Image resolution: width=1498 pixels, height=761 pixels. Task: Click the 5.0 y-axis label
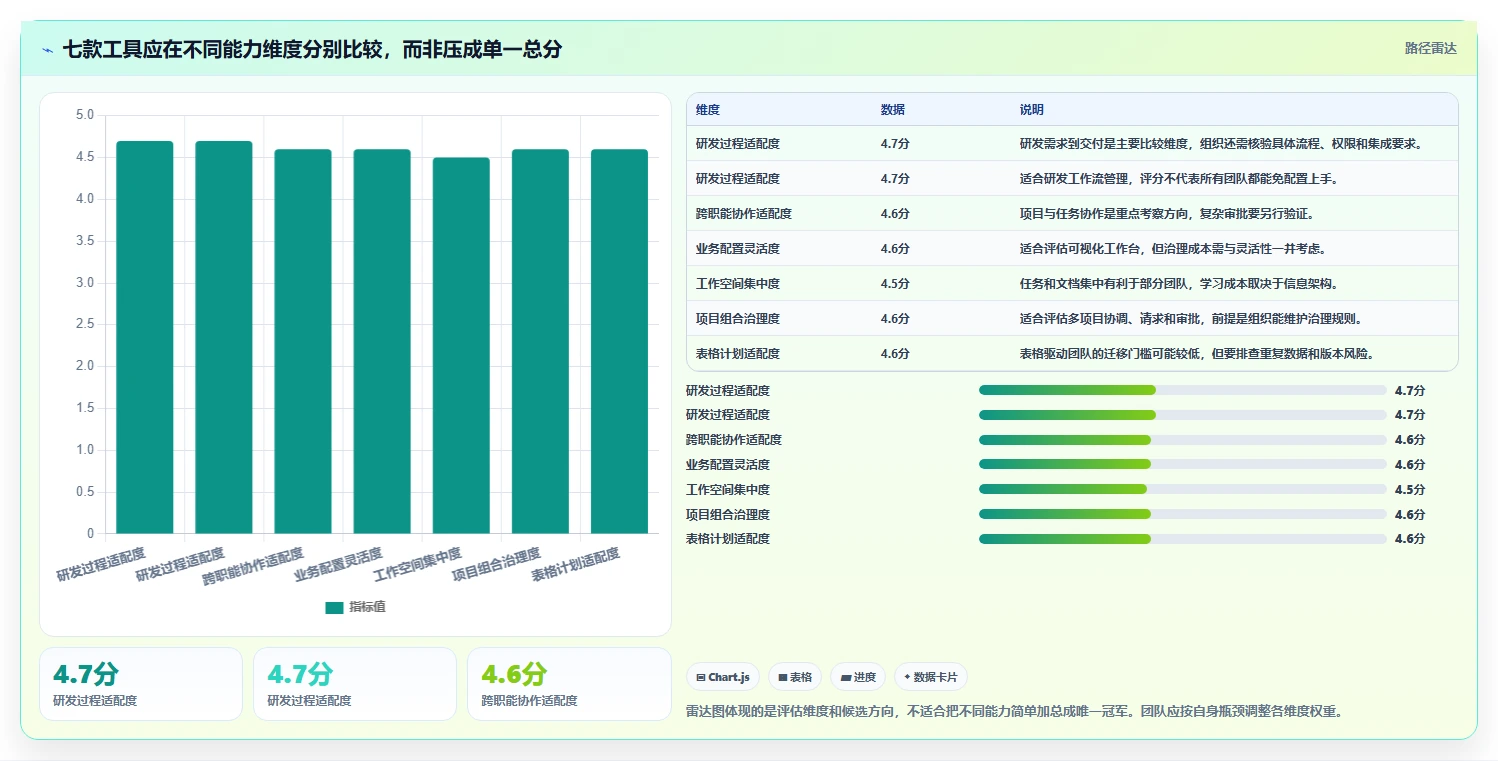[x=85, y=115]
